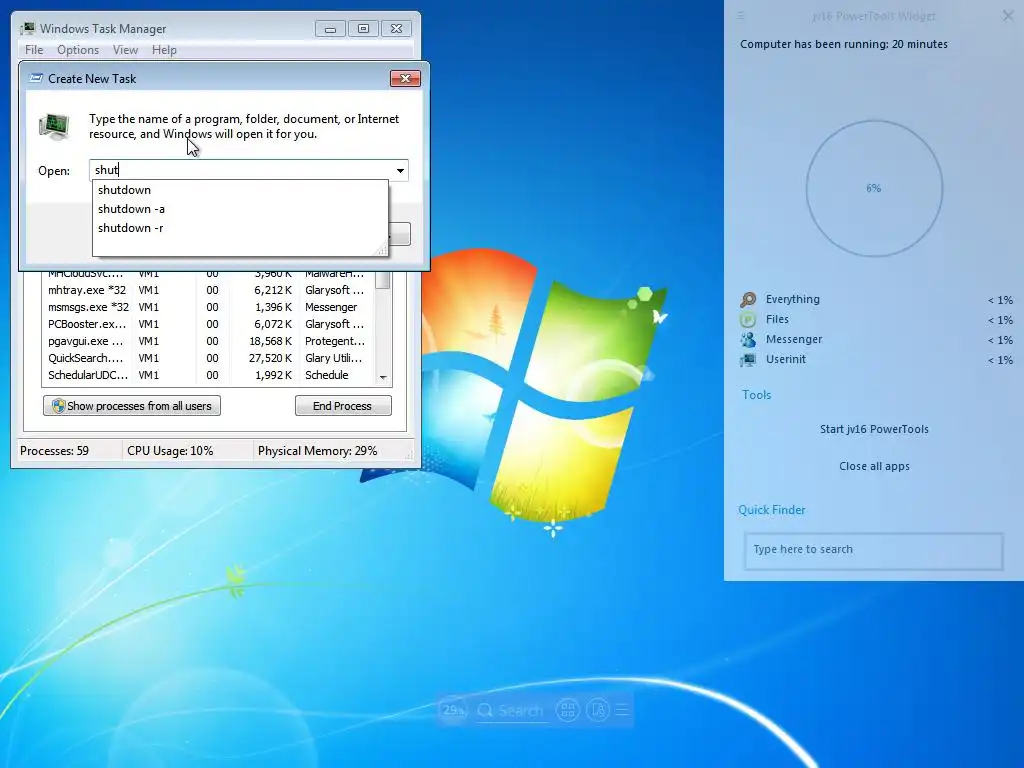The height and width of the screenshot is (768, 1024).
Task: Open the Help menu in Task Manager
Action: click(164, 50)
